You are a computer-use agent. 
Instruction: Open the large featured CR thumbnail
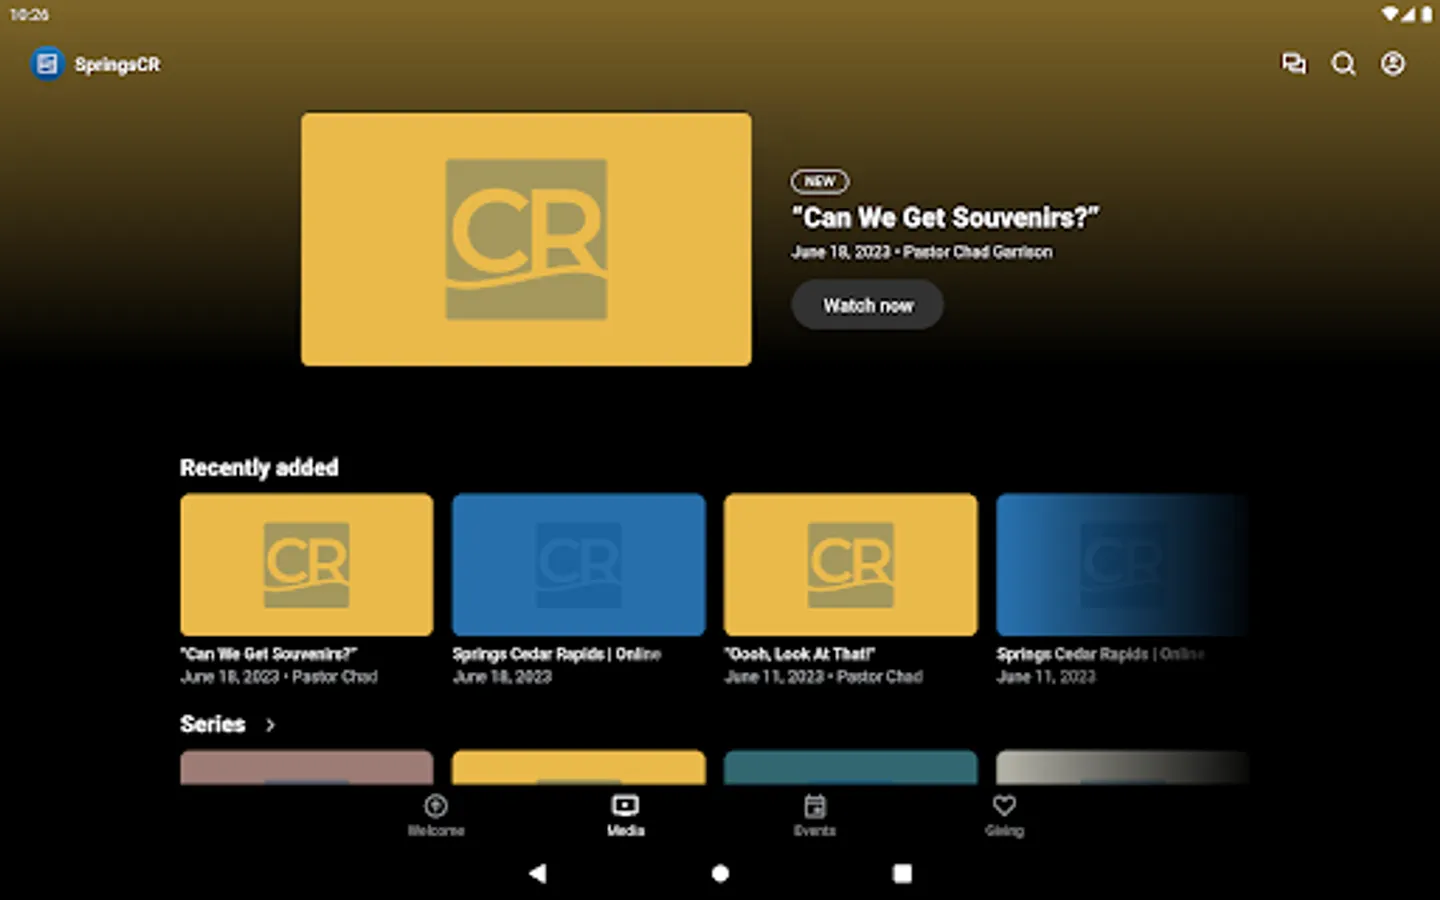tap(526, 239)
